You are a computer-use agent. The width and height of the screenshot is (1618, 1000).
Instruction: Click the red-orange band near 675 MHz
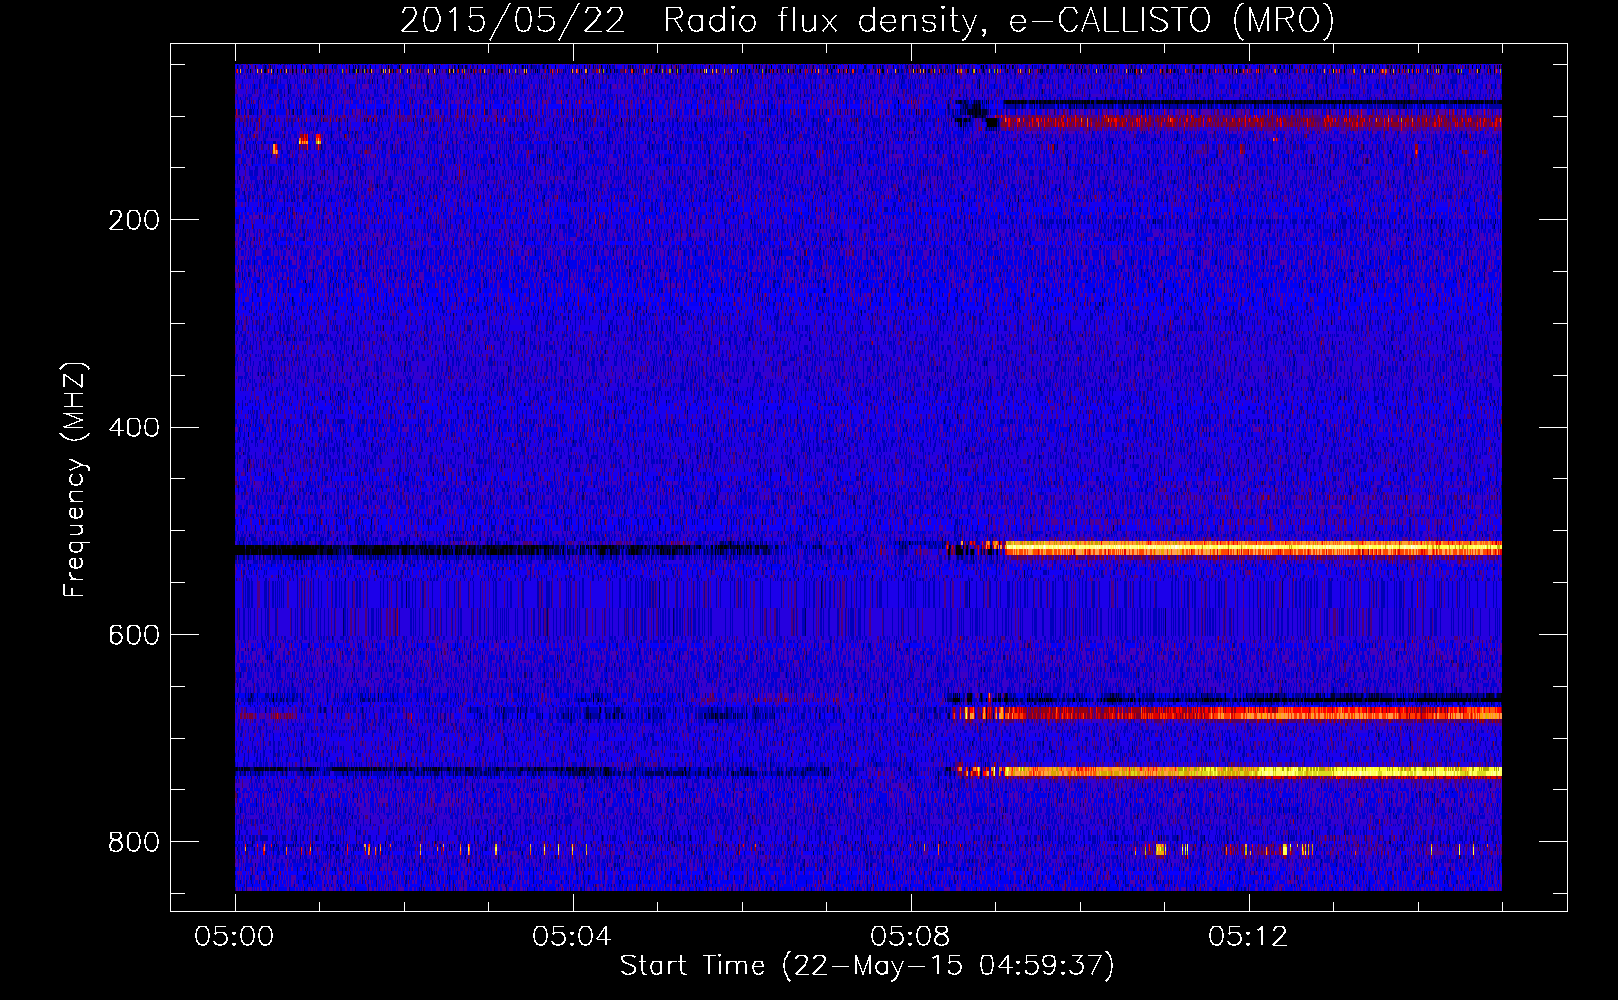pos(1226,713)
